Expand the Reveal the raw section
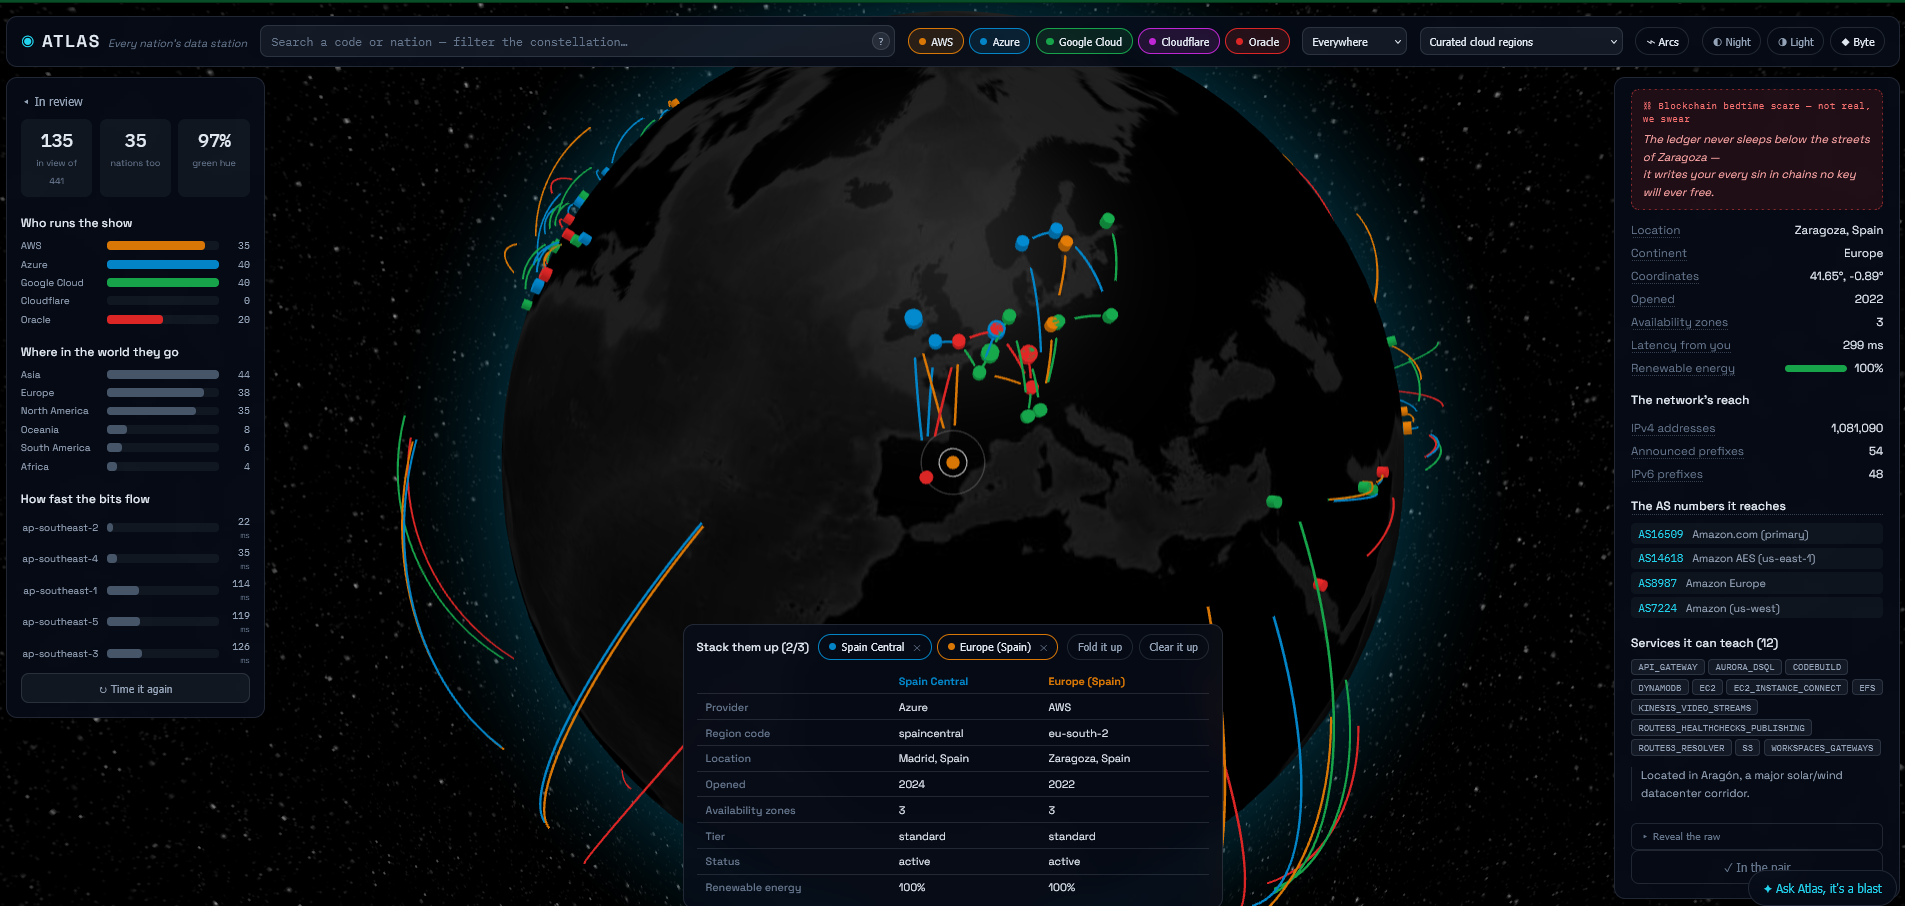 [x=1756, y=837]
